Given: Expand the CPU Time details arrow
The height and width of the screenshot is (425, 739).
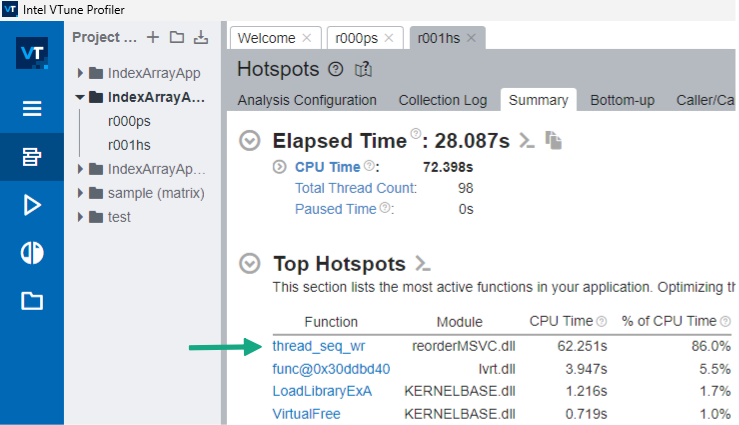Looking at the screenshot, I should [x=279, y=167].
